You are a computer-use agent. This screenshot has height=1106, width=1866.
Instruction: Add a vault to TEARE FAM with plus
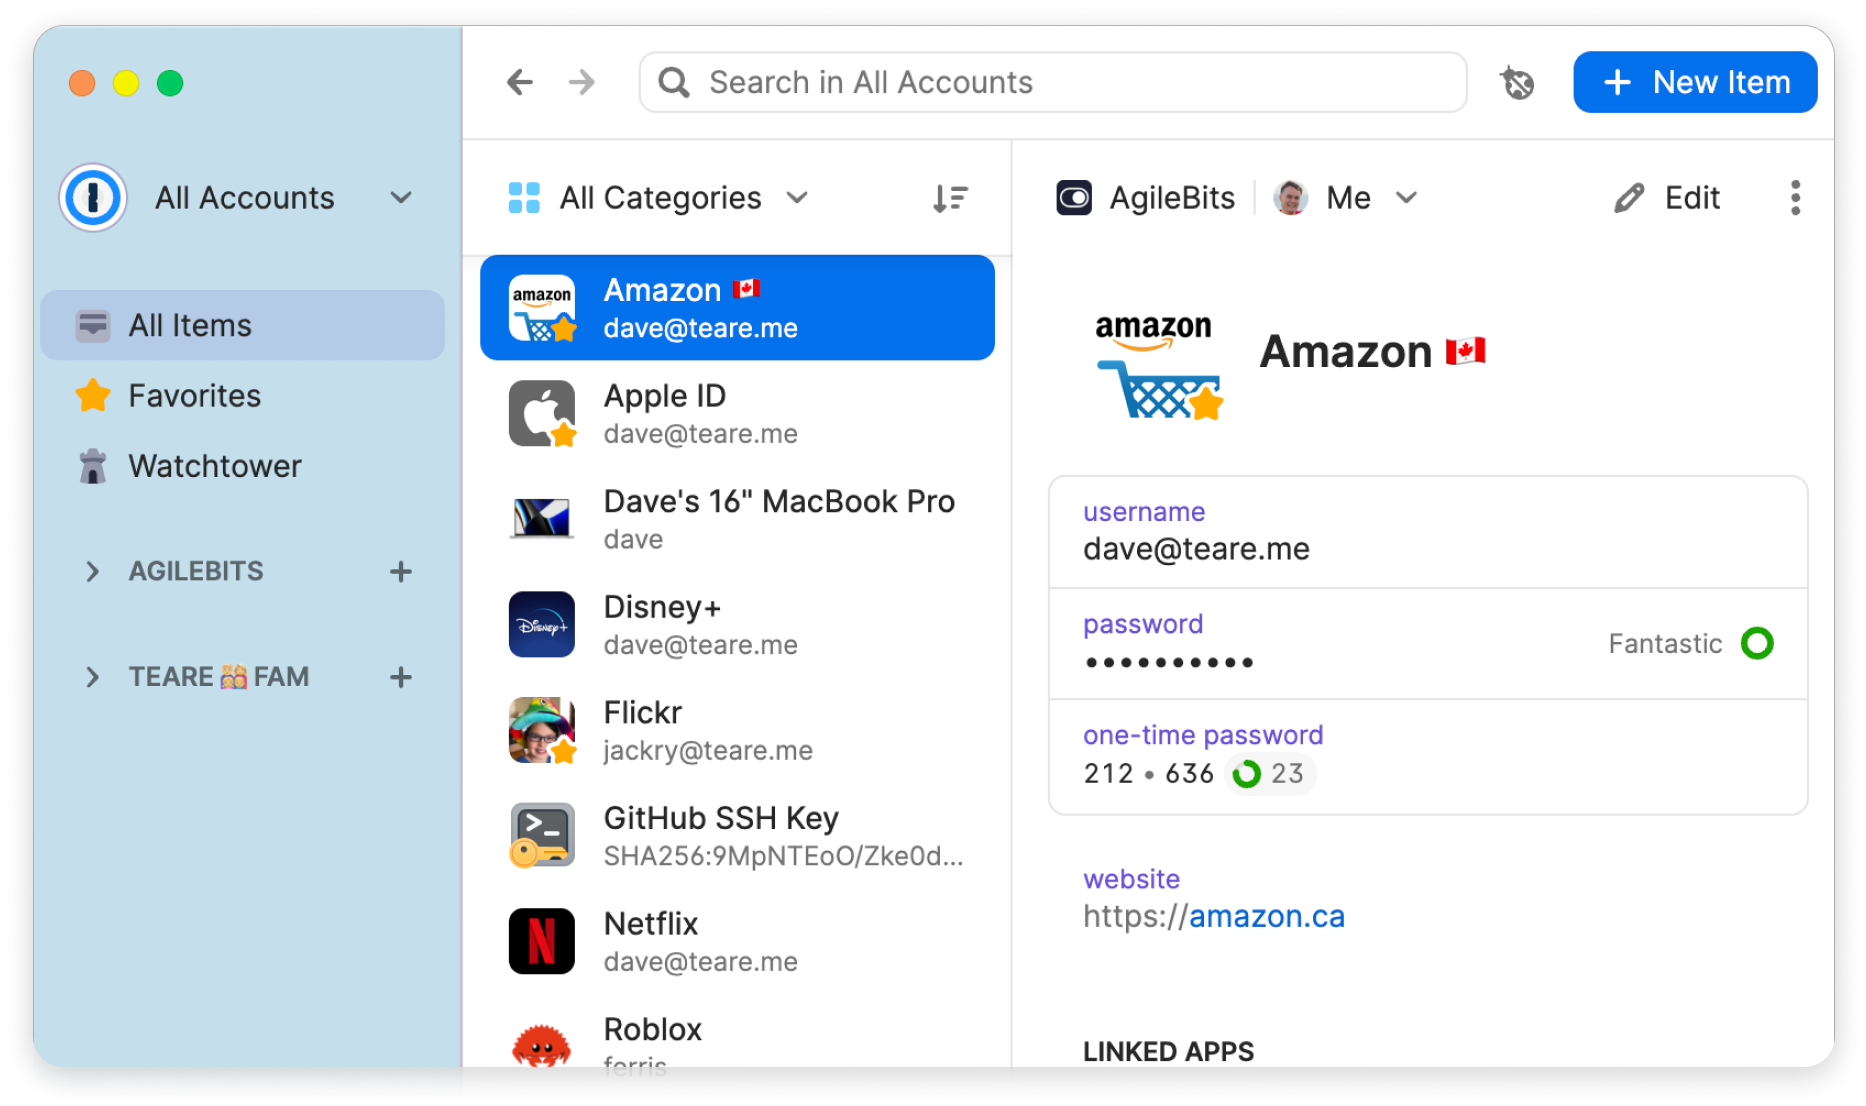[401, 677]
